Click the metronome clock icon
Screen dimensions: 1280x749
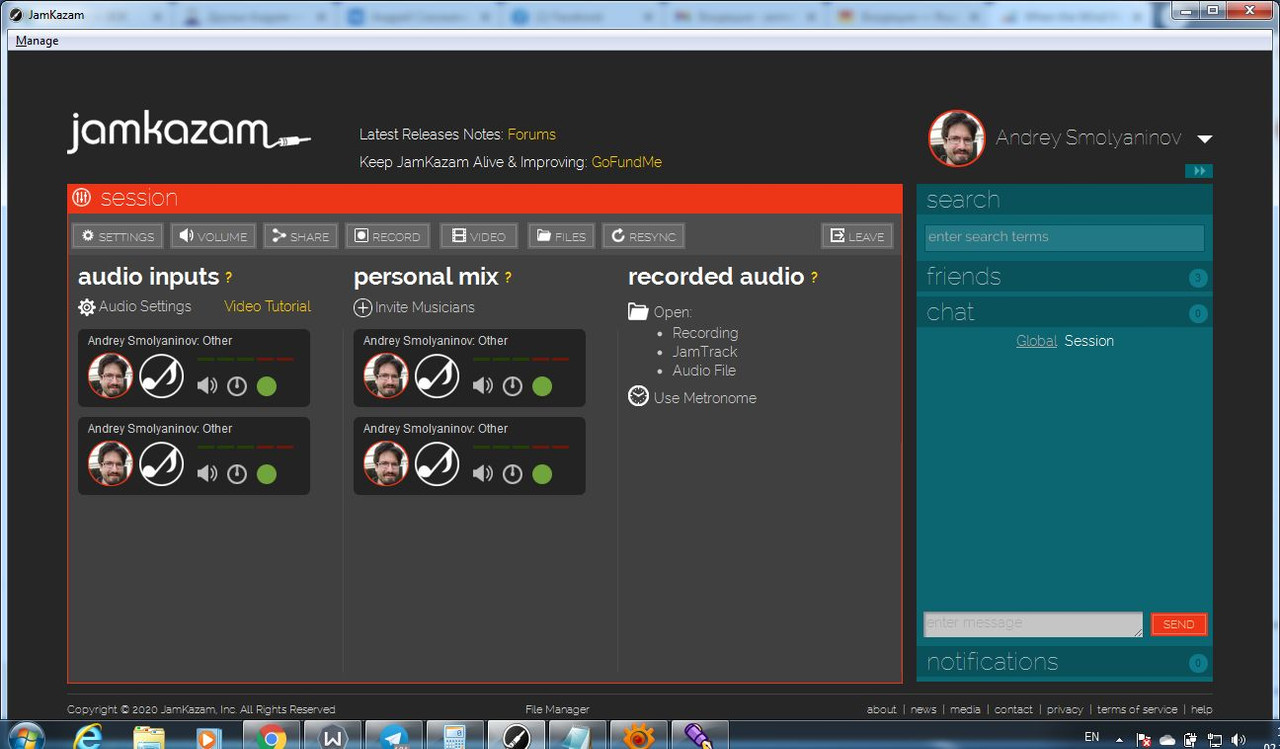(638, 397)
